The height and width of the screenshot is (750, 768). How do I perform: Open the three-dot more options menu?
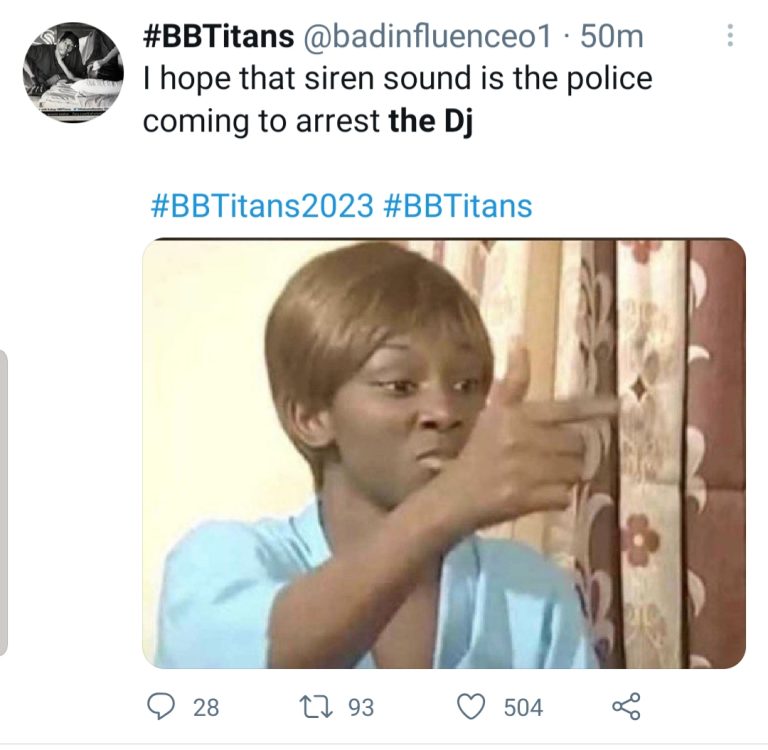[730, 35]
